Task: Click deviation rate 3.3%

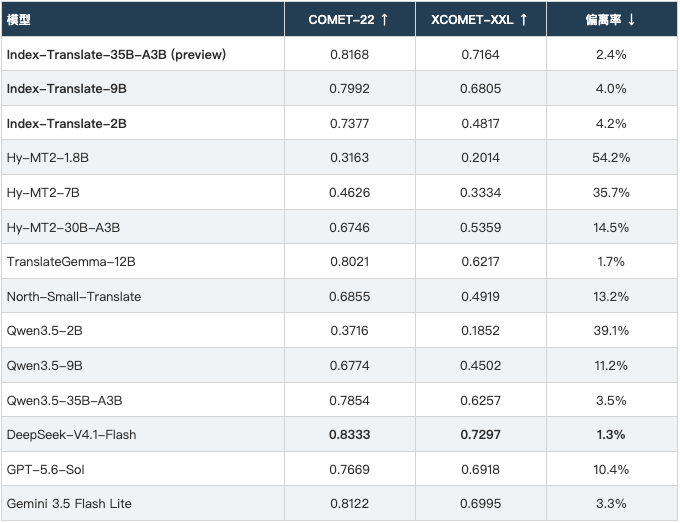Action: (611, 503)
